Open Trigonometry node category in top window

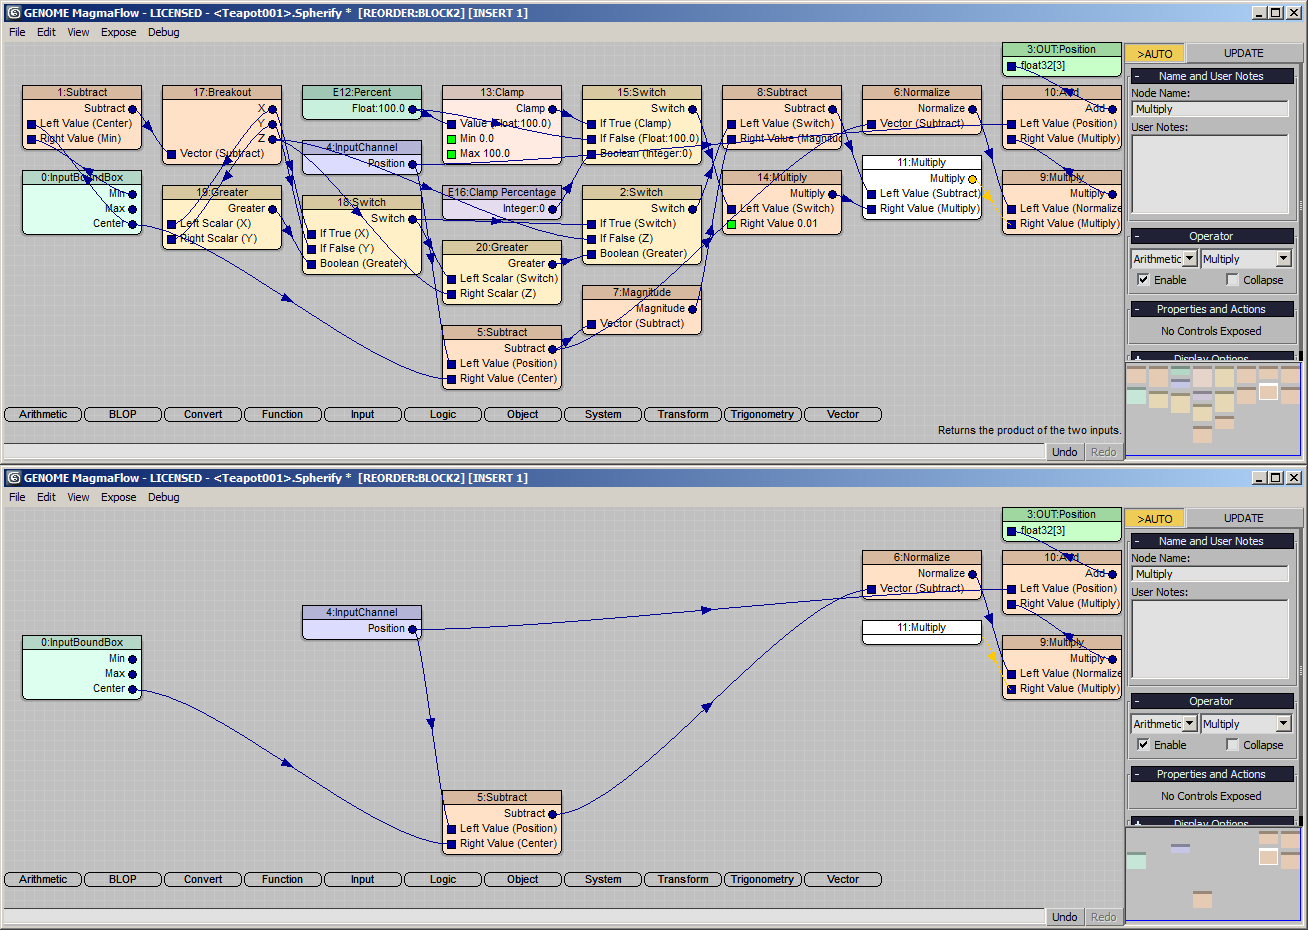[762, 414]
